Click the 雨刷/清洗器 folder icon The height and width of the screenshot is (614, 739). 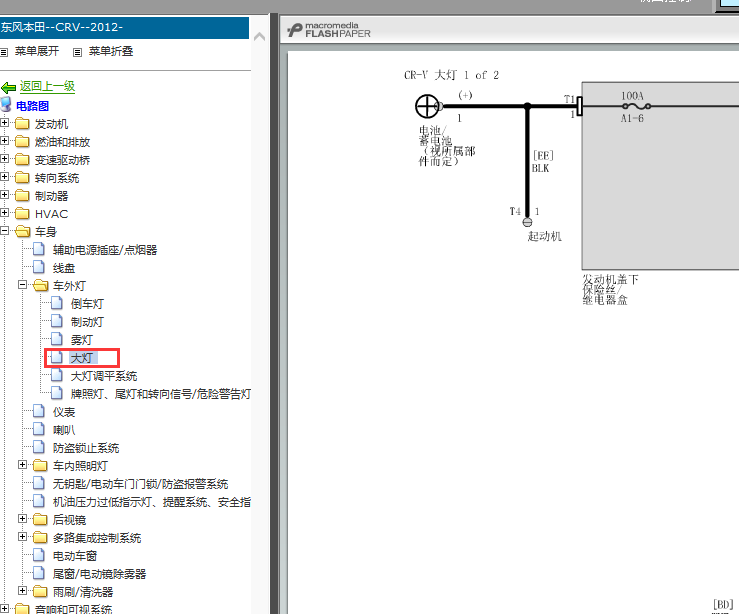(x=40, y=591)
